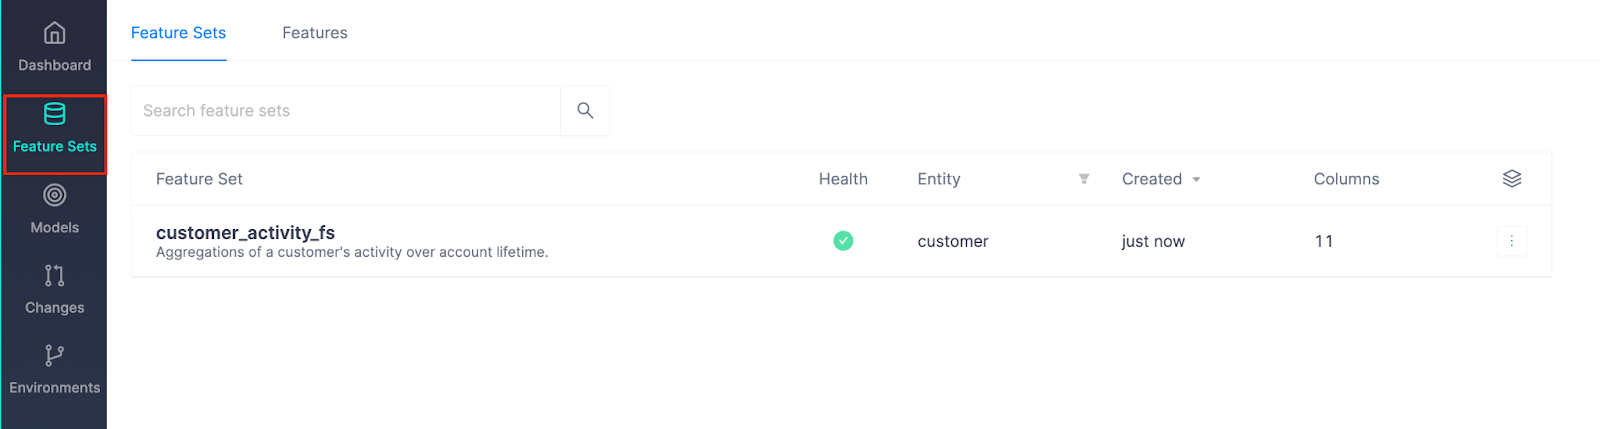
Task: Open the Models target icon
Action: (x=55, y=195)
